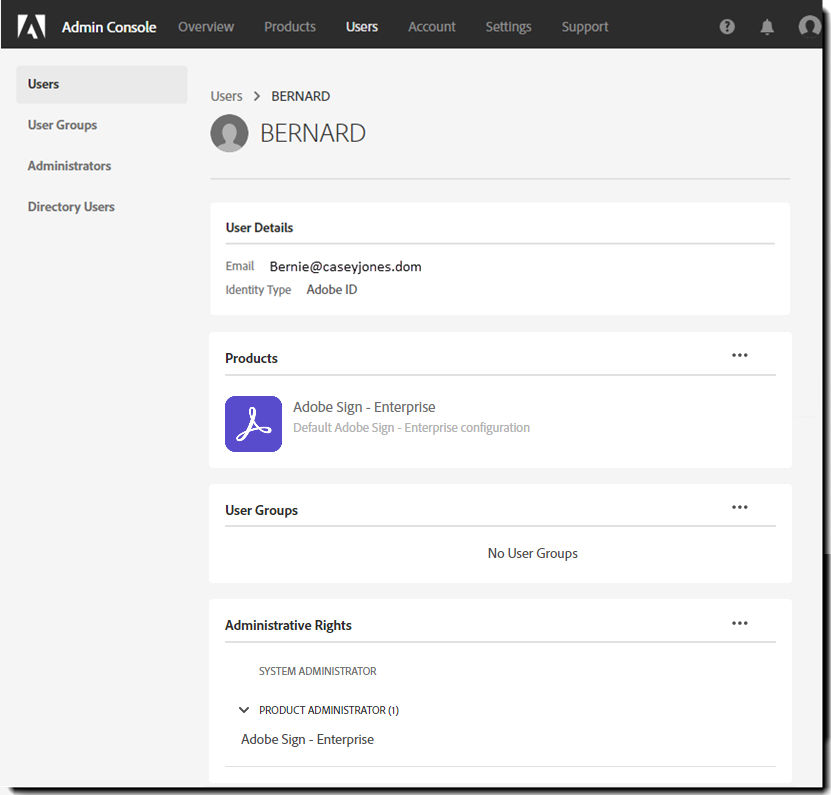Viewport: 831px width, 795px height.
Task: Click the User Details section heading
Action: pos(259,227)
